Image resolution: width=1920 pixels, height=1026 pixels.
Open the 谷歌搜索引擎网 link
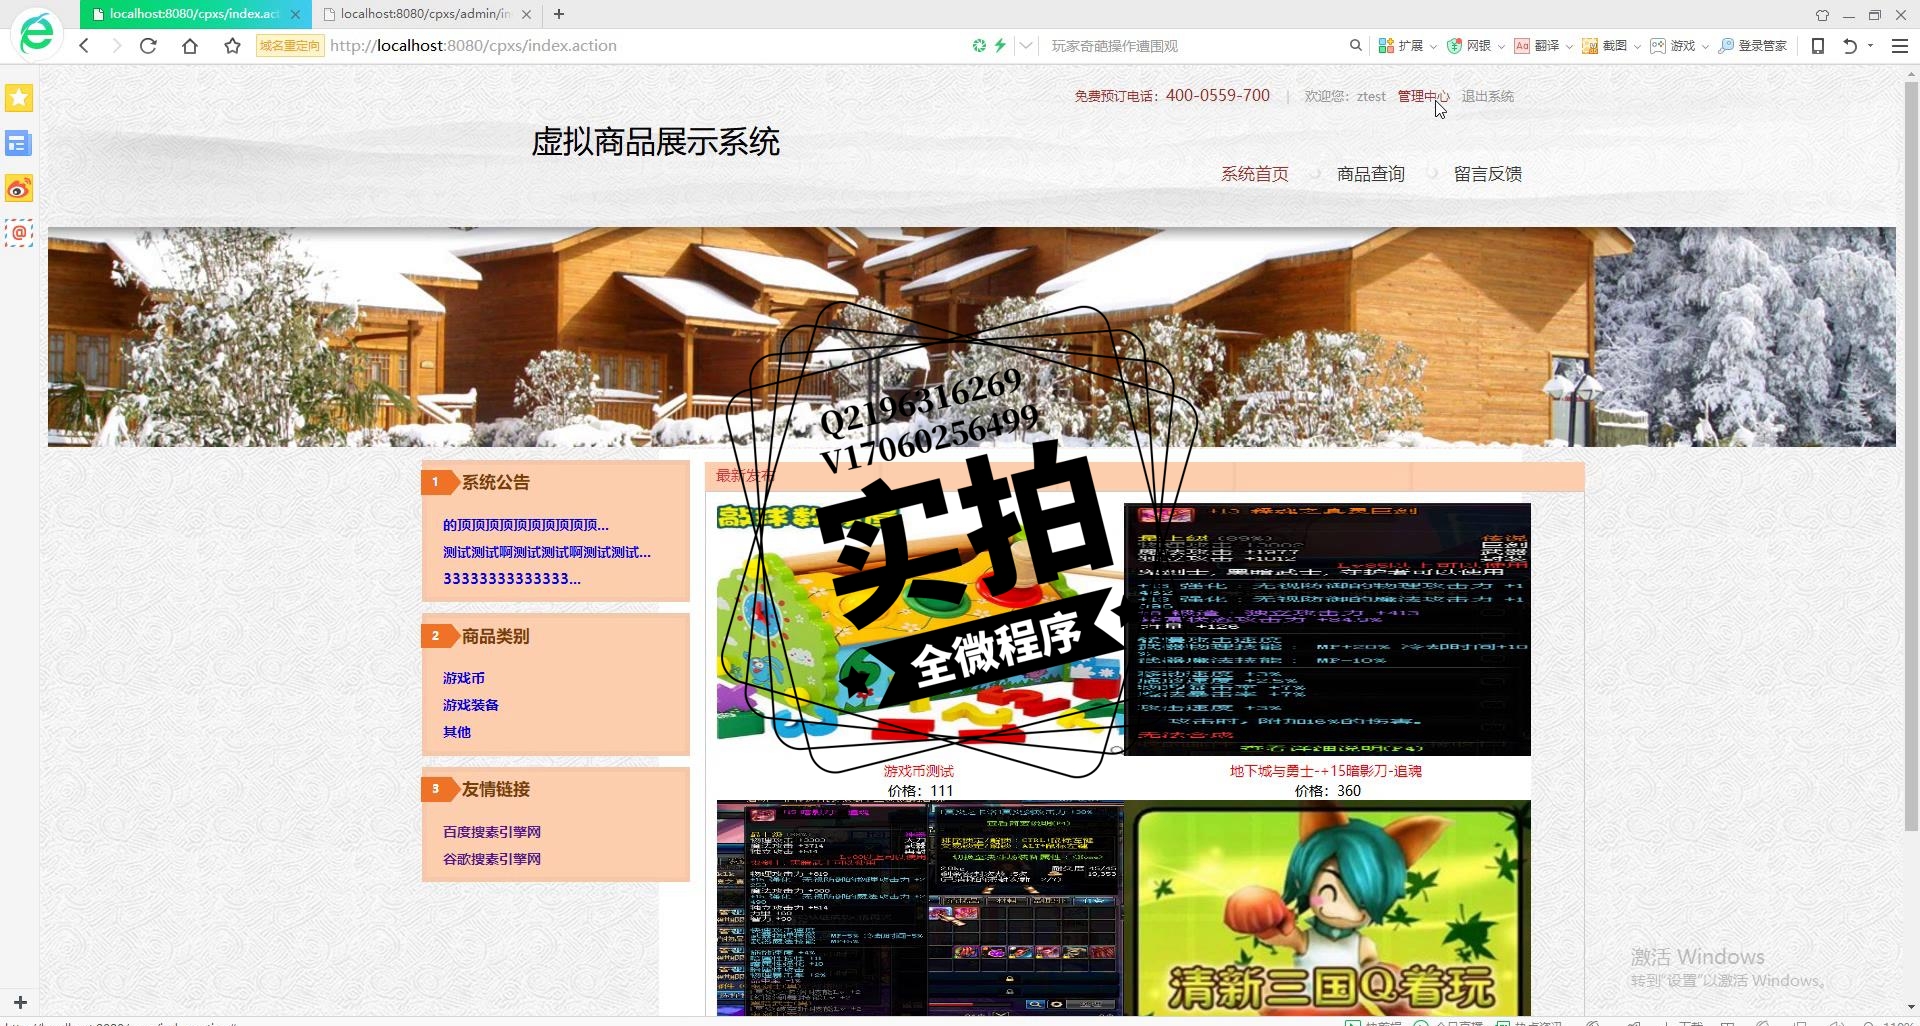coord(491,859)
